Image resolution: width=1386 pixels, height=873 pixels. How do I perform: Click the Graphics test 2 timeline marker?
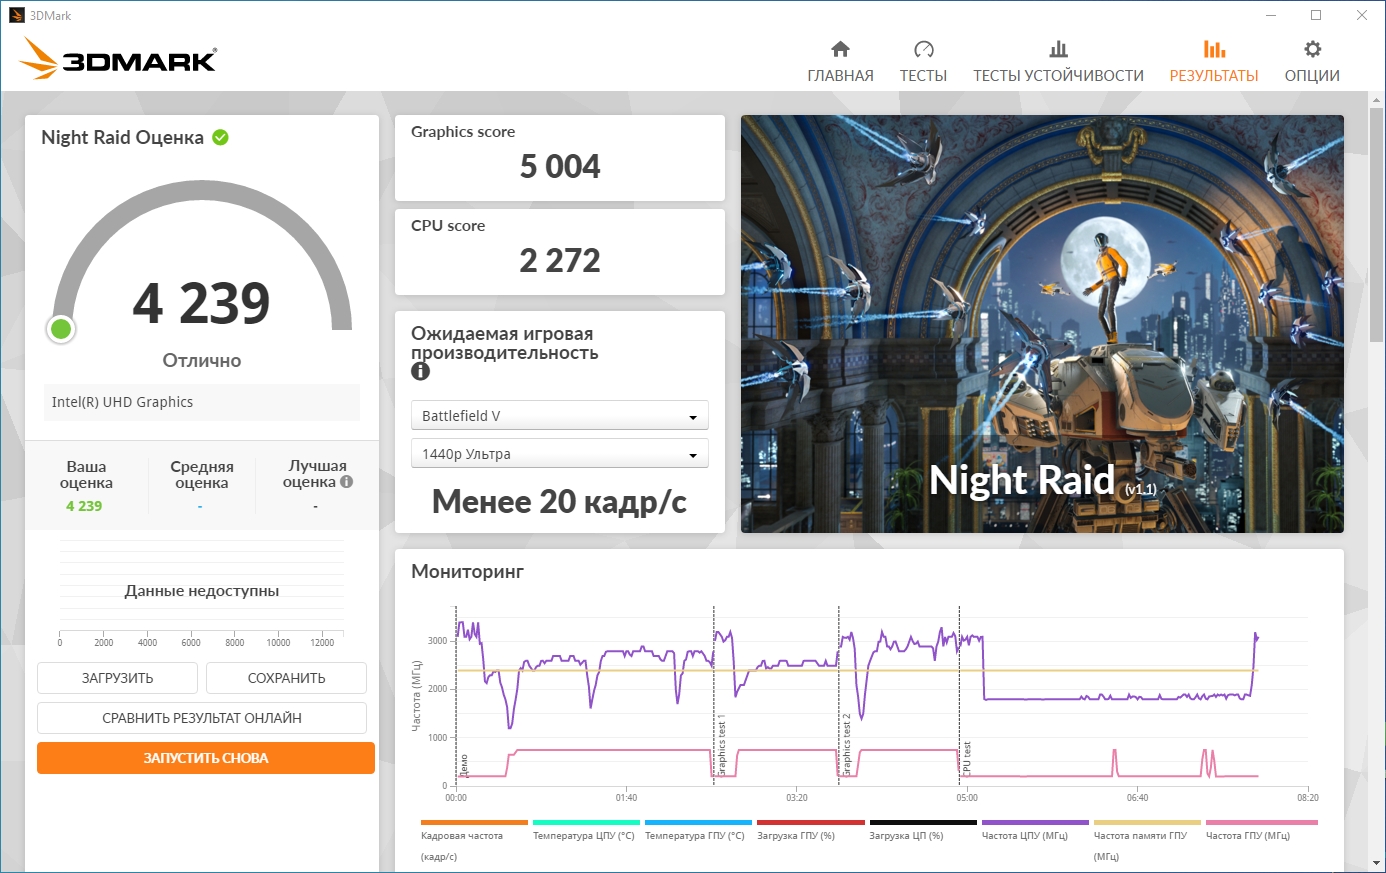tap(847, 745)
